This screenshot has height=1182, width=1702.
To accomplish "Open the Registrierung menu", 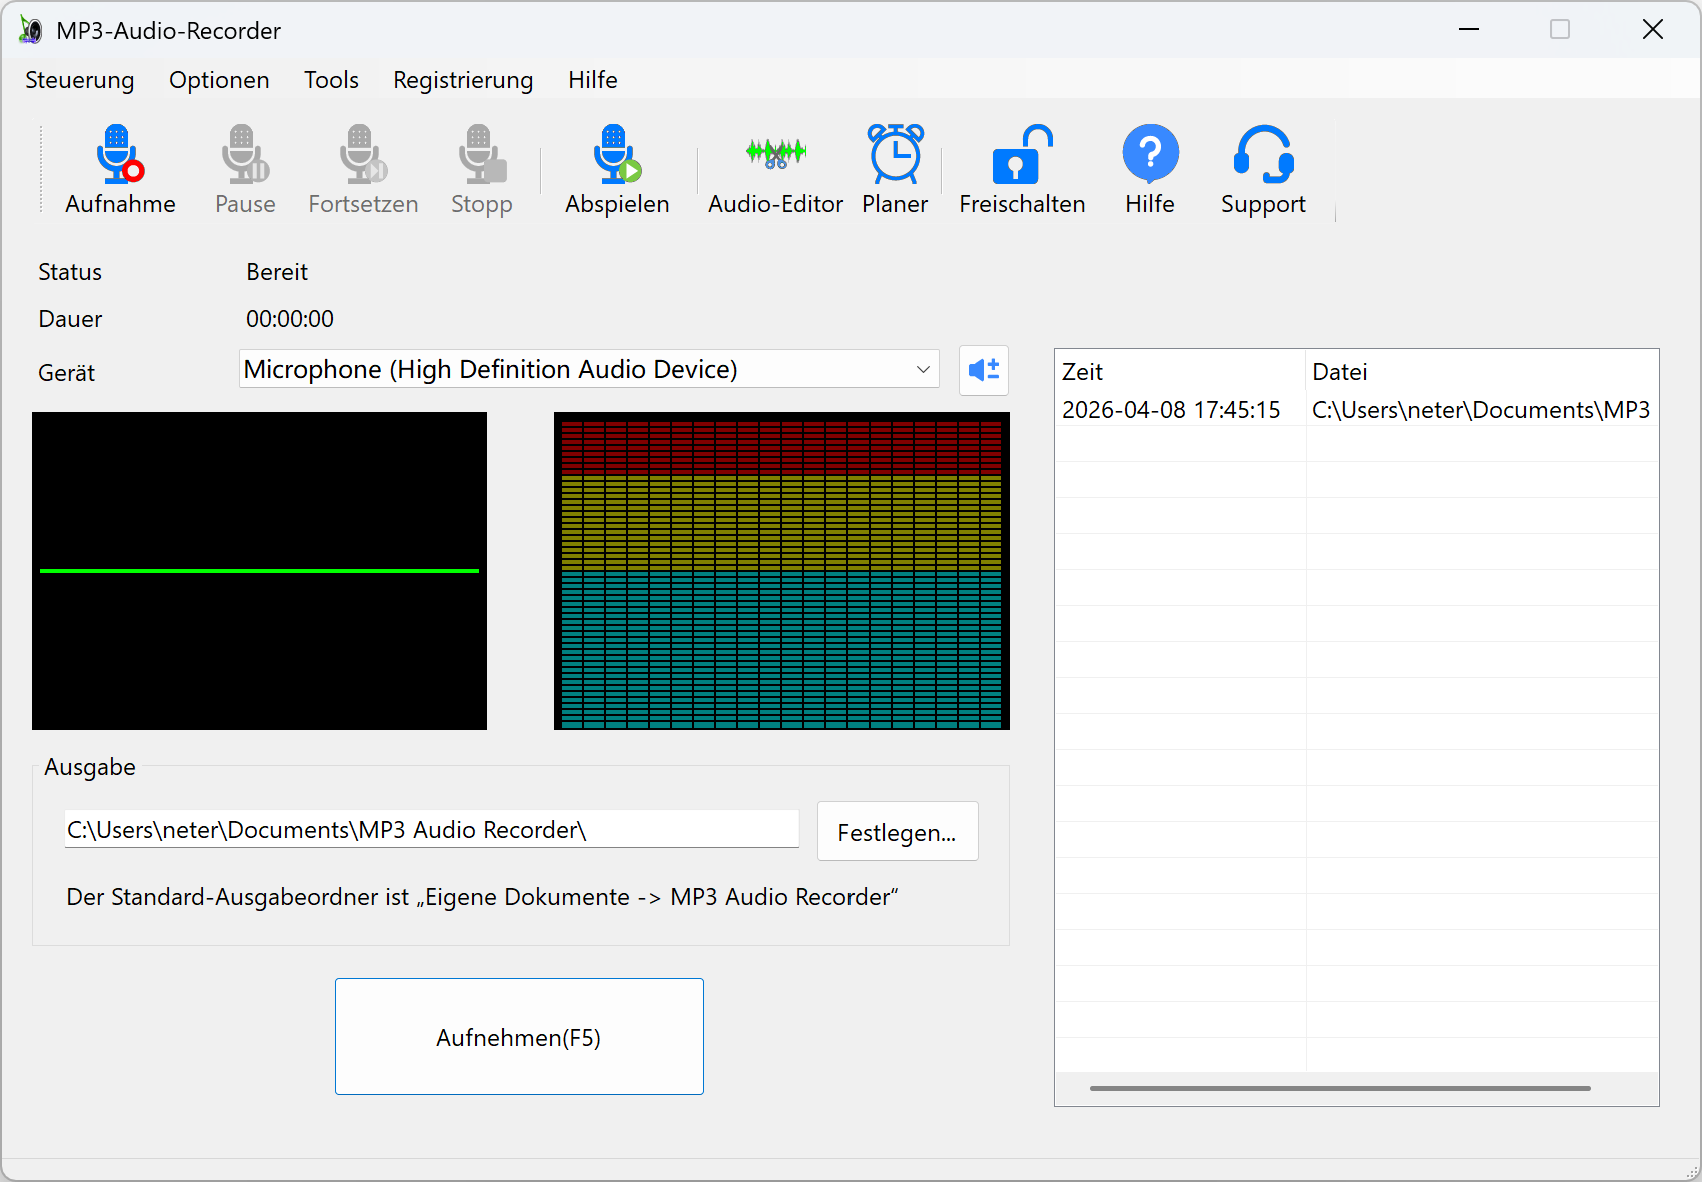I will click(463, 80).
